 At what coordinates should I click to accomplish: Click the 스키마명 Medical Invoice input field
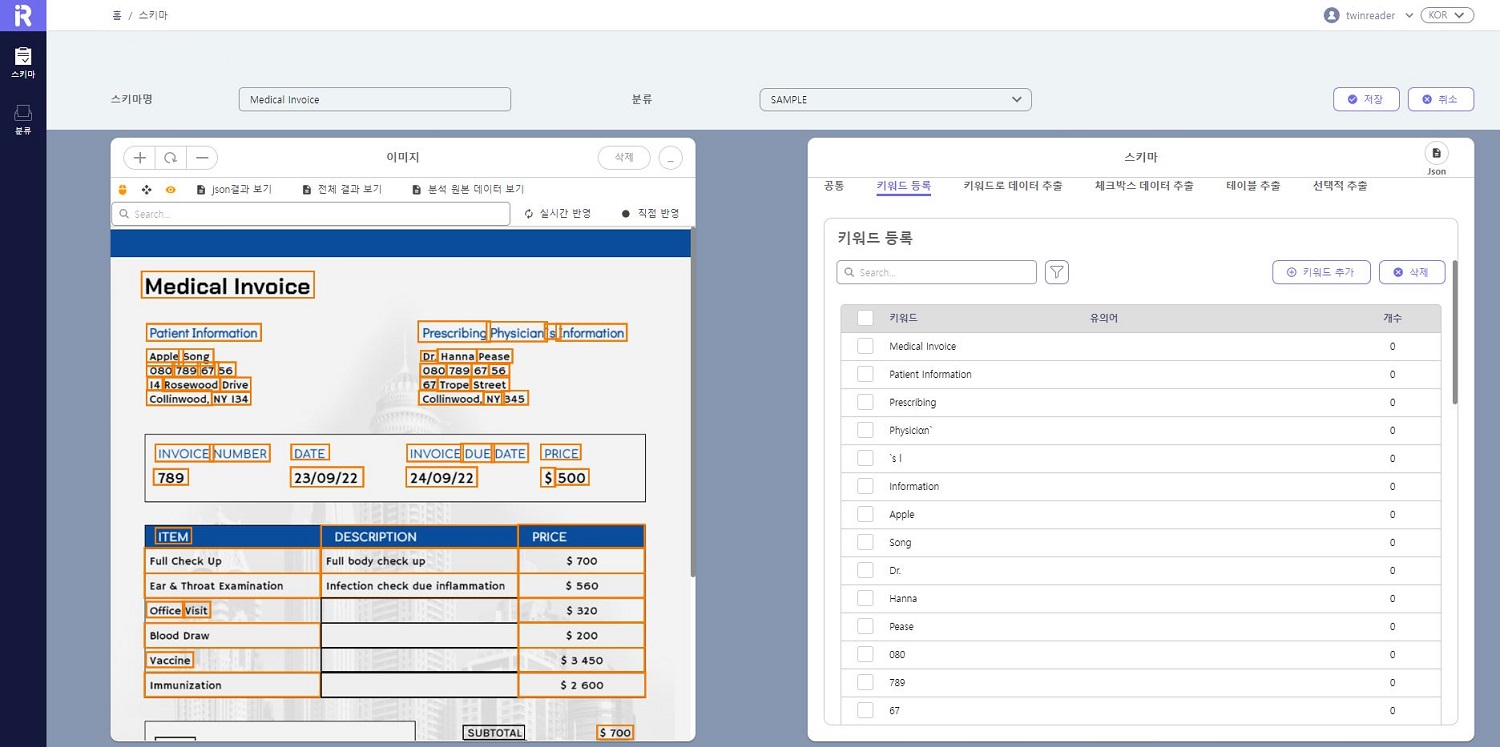375,100
